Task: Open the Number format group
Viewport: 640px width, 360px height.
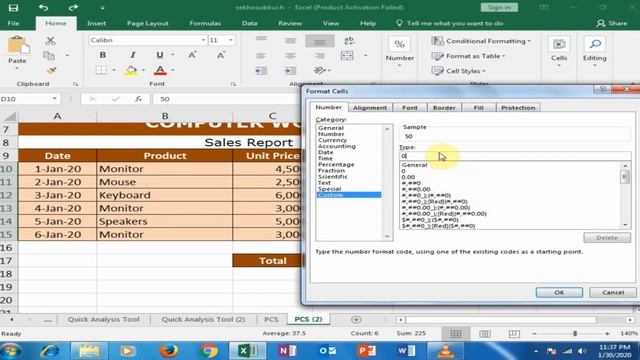Action: click(x=400, y=52)
